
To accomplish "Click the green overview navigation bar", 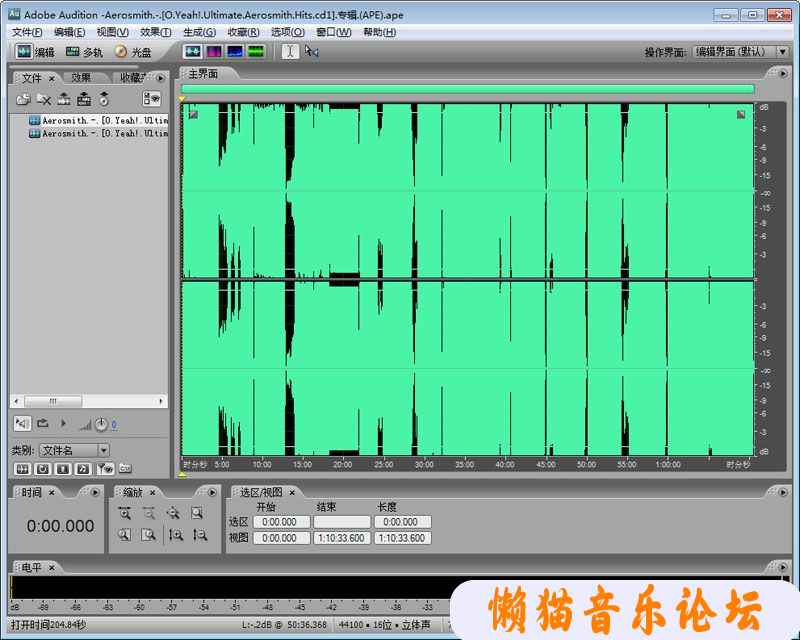I will coord(467,89).
